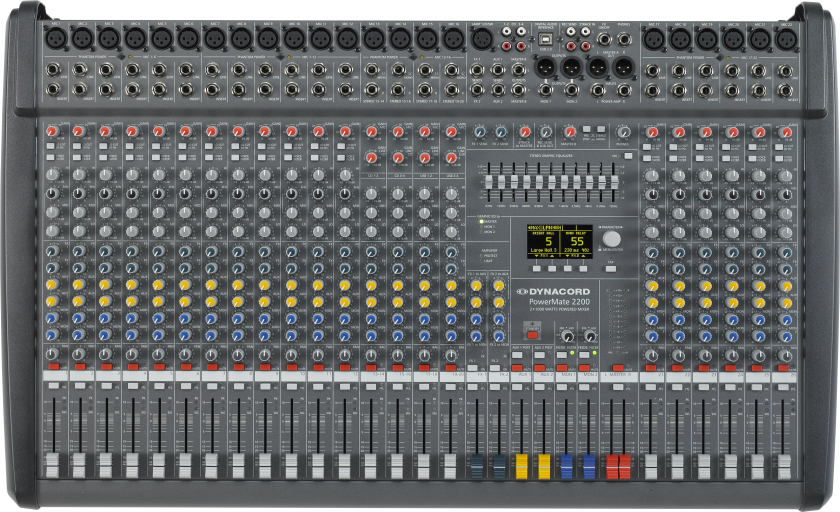Grab the yellow AUX 1 fader
Viewport: 840px width, 512px height.
pyautogui.click(x=521, y=465)
